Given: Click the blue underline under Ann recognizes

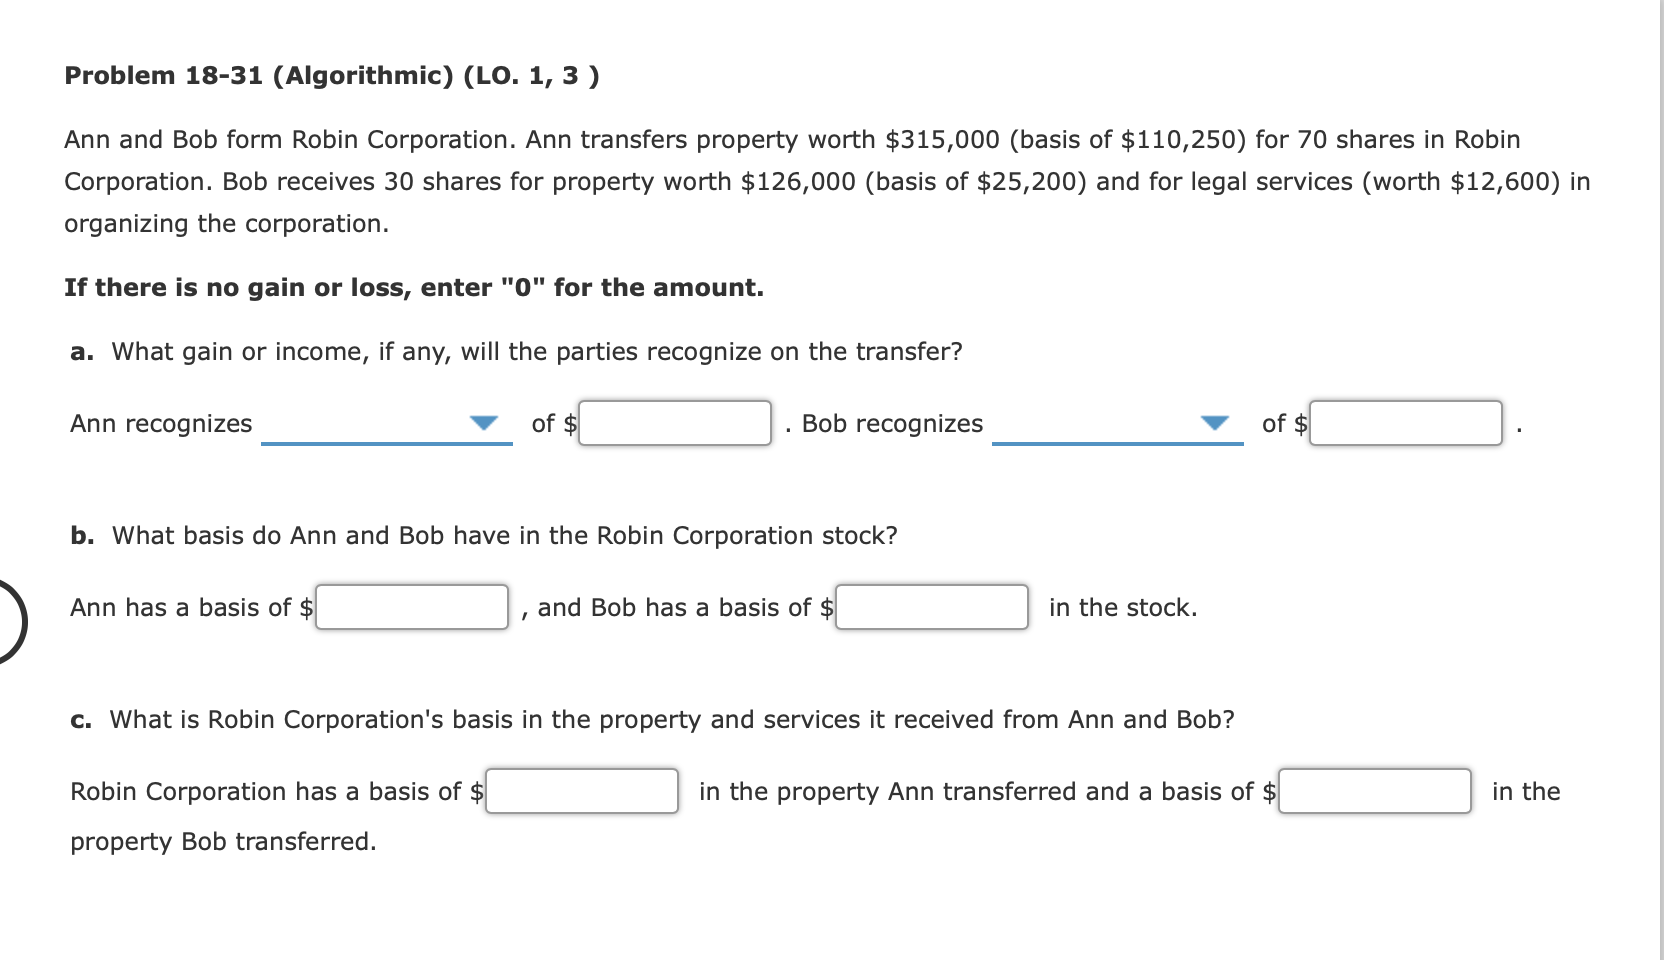Looking at the screenshot, I should click(x=385, y=443).
